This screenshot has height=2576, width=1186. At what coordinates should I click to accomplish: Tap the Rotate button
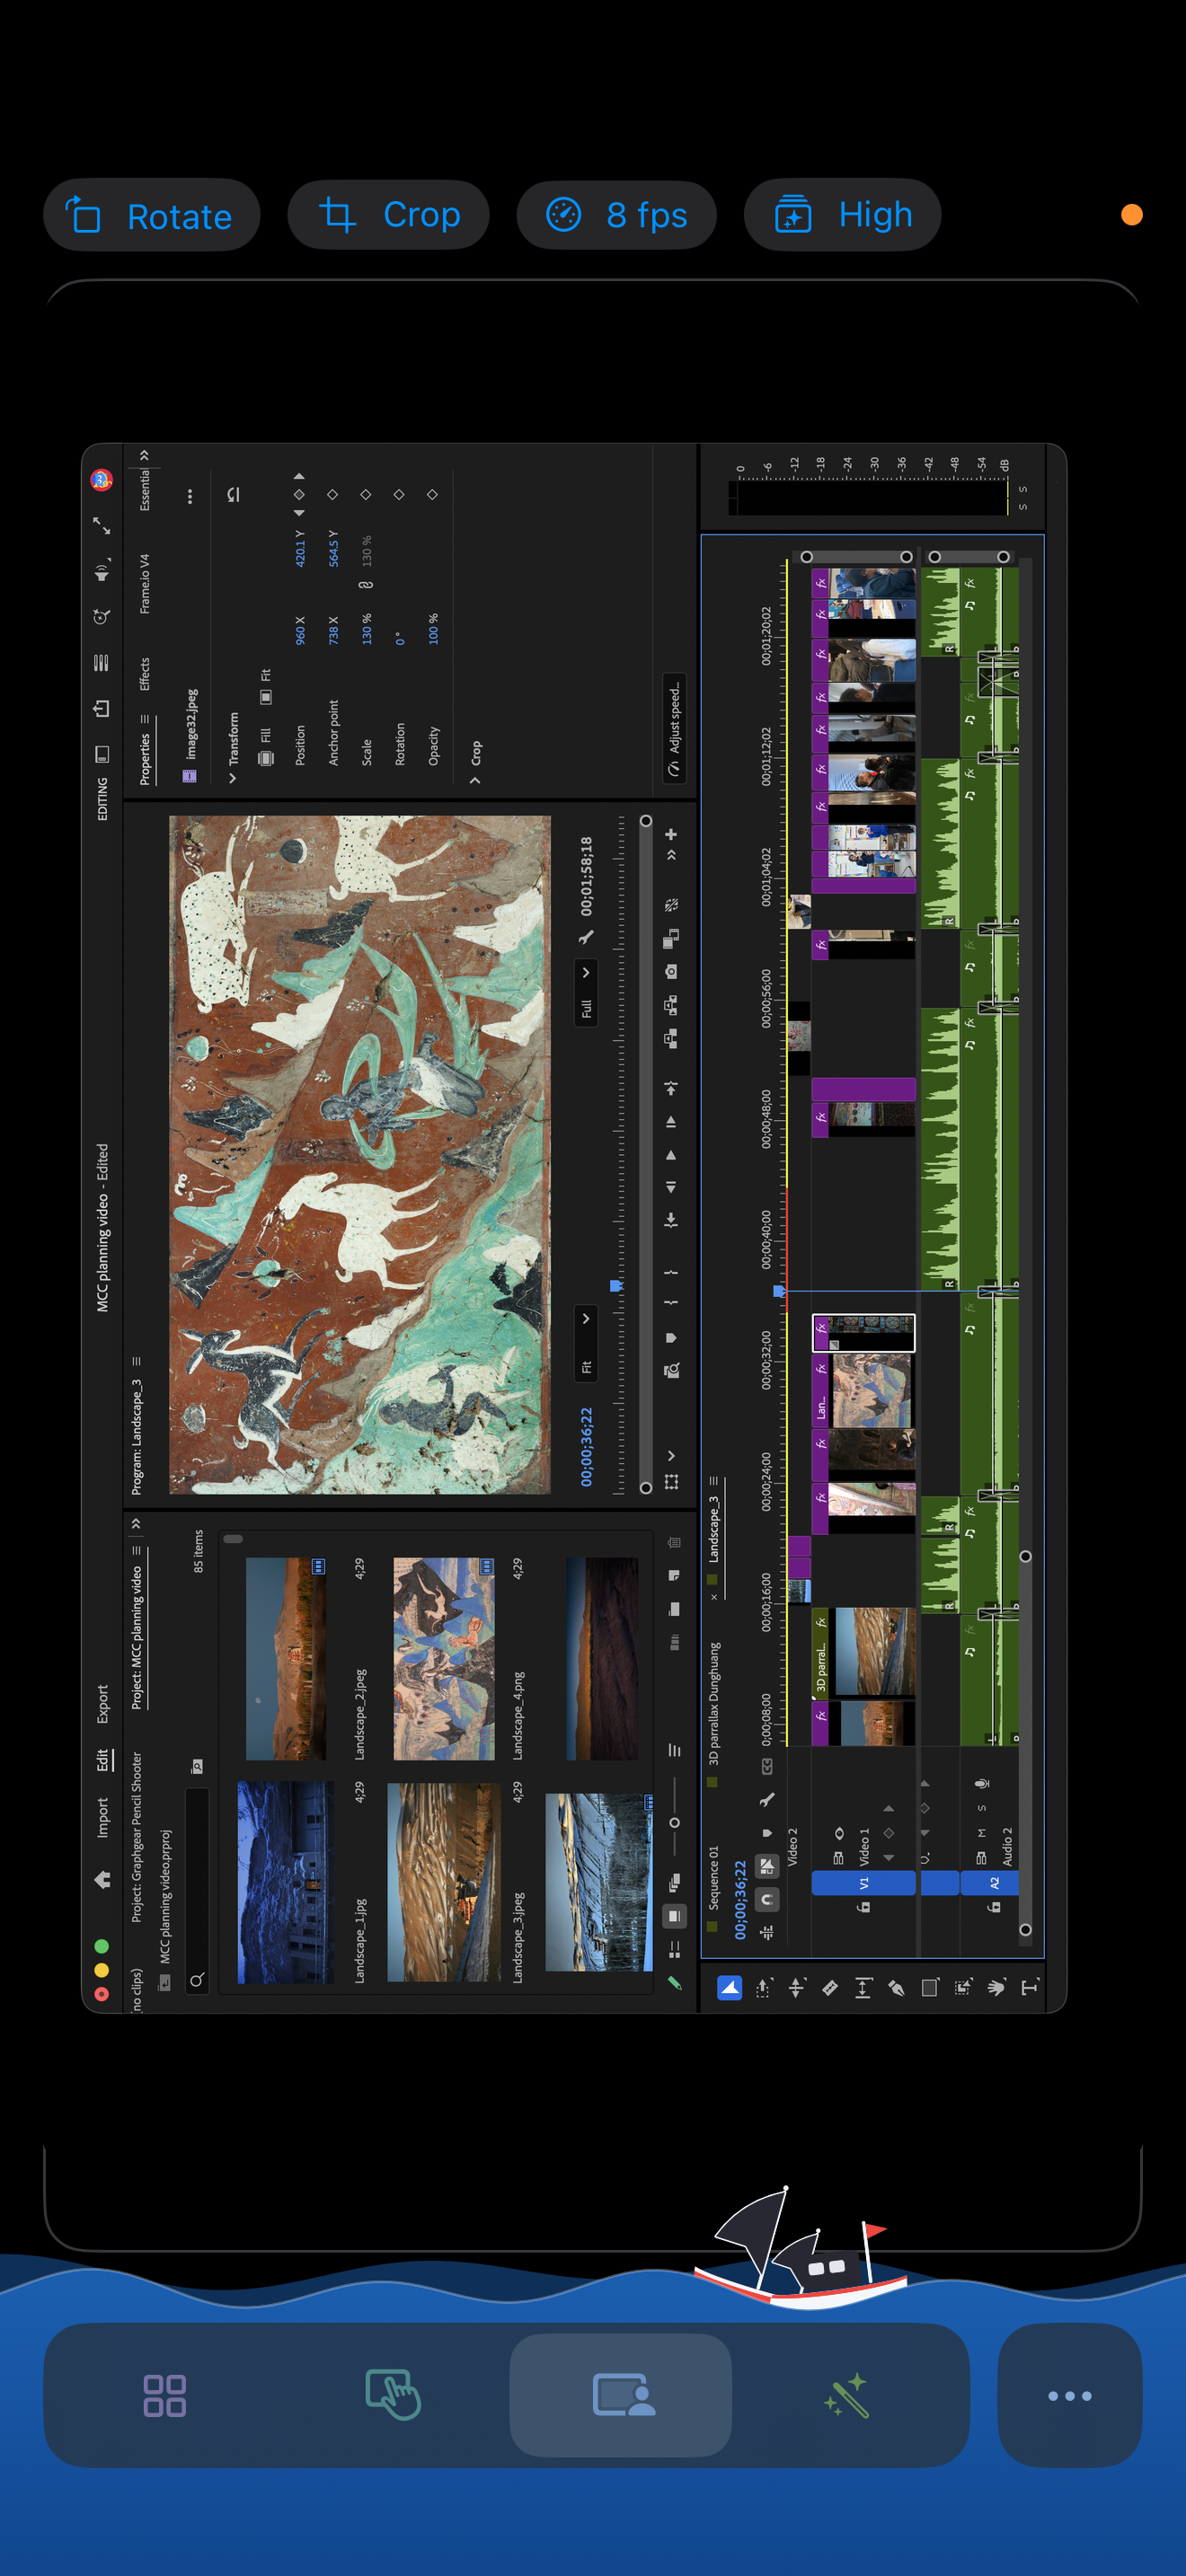pyautogui.click(x=151, y=215)
